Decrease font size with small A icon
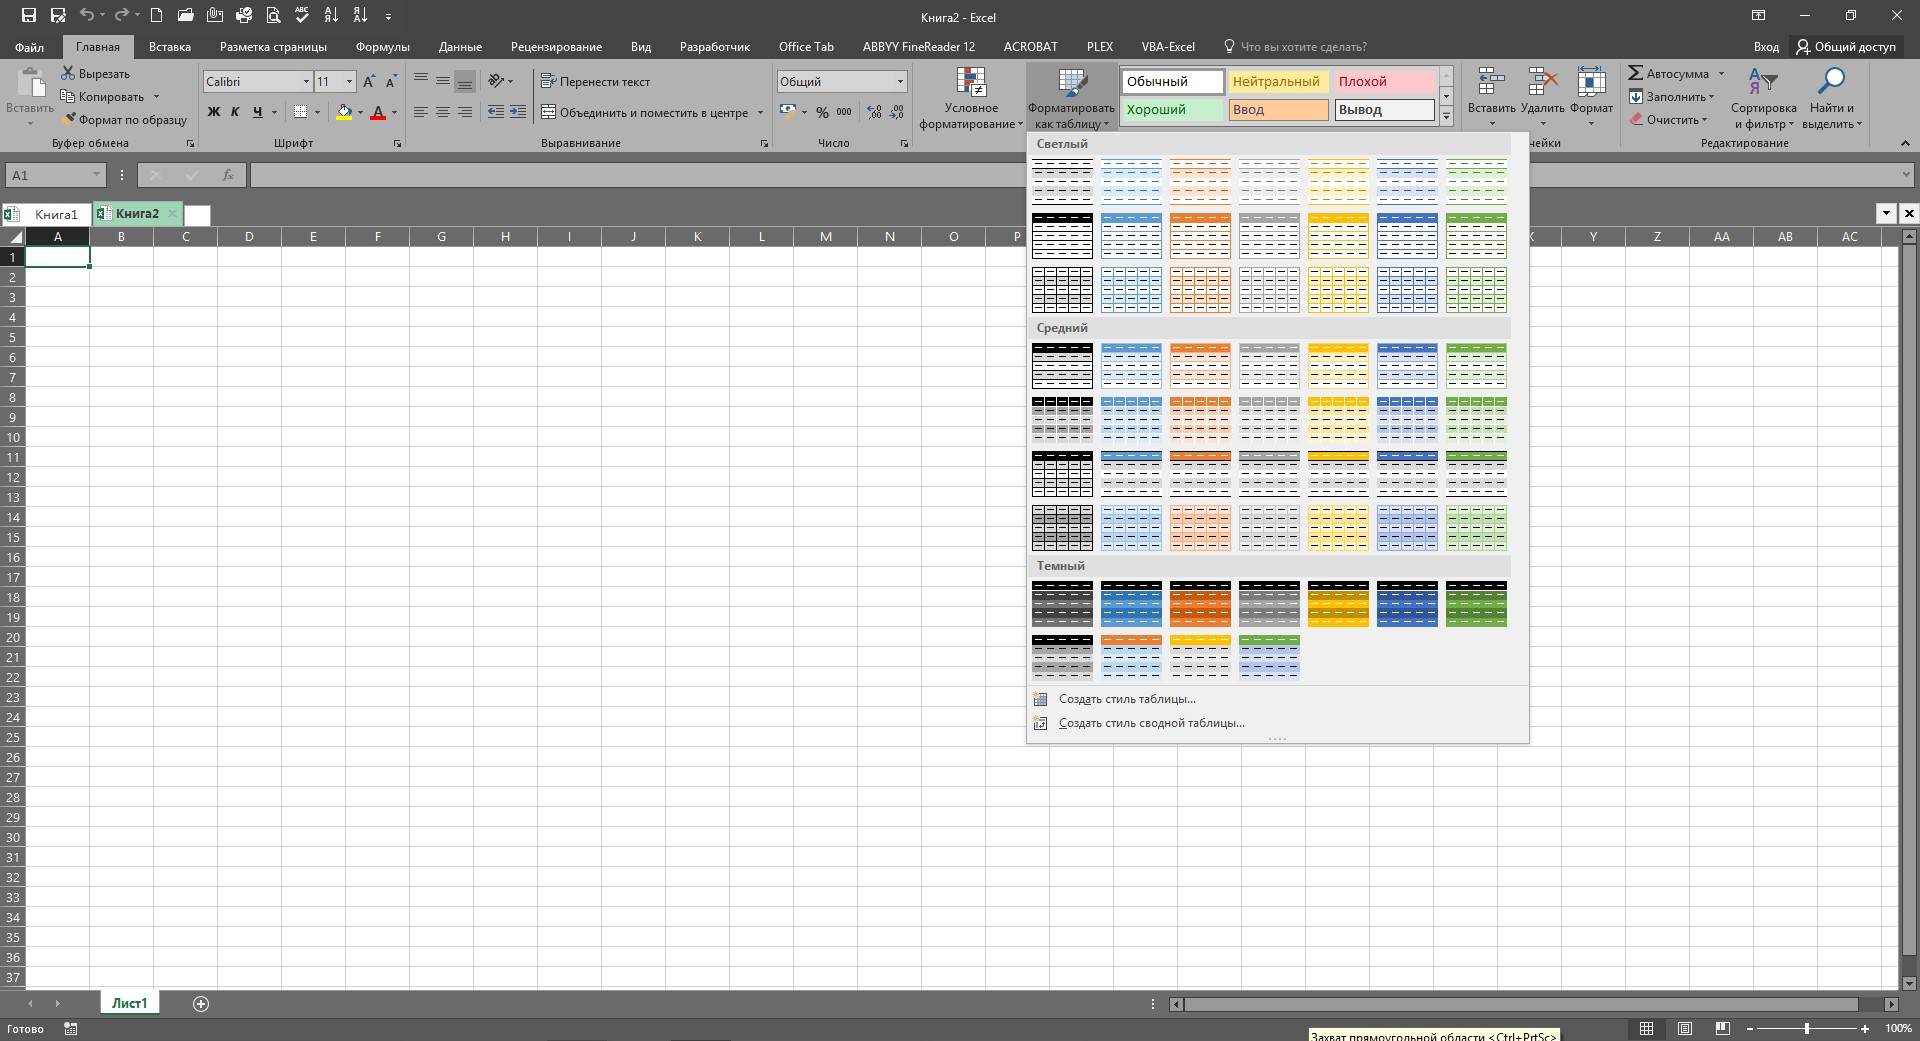 click(x=391, y=81)
